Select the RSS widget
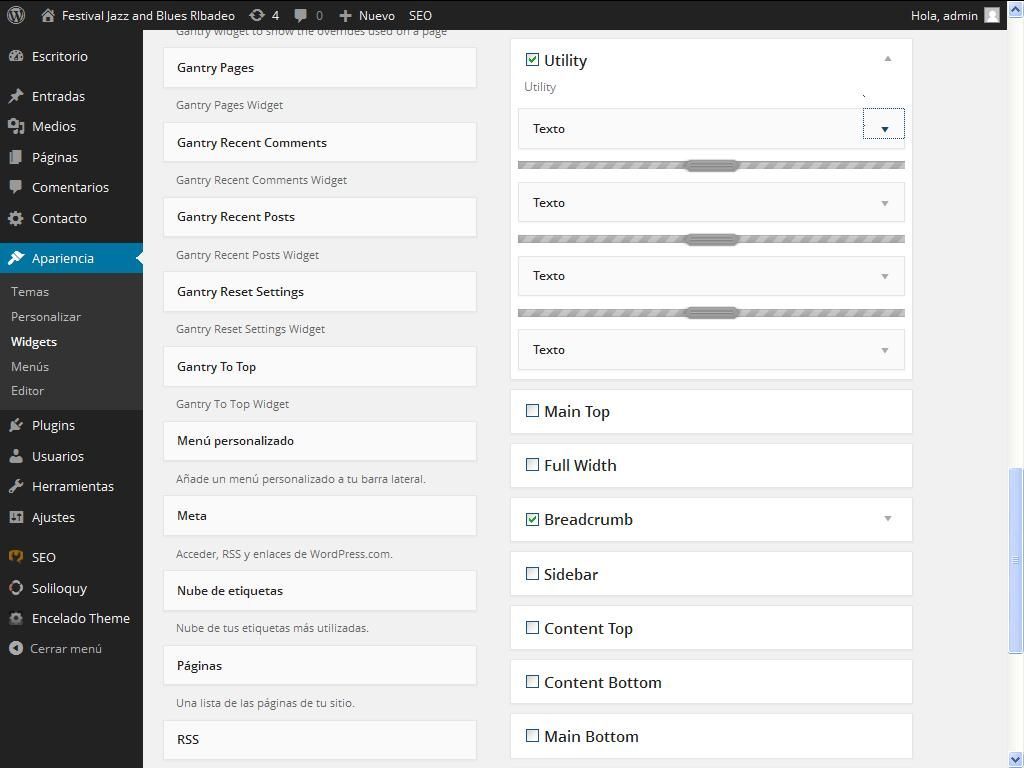 click(x=320, y=740)
